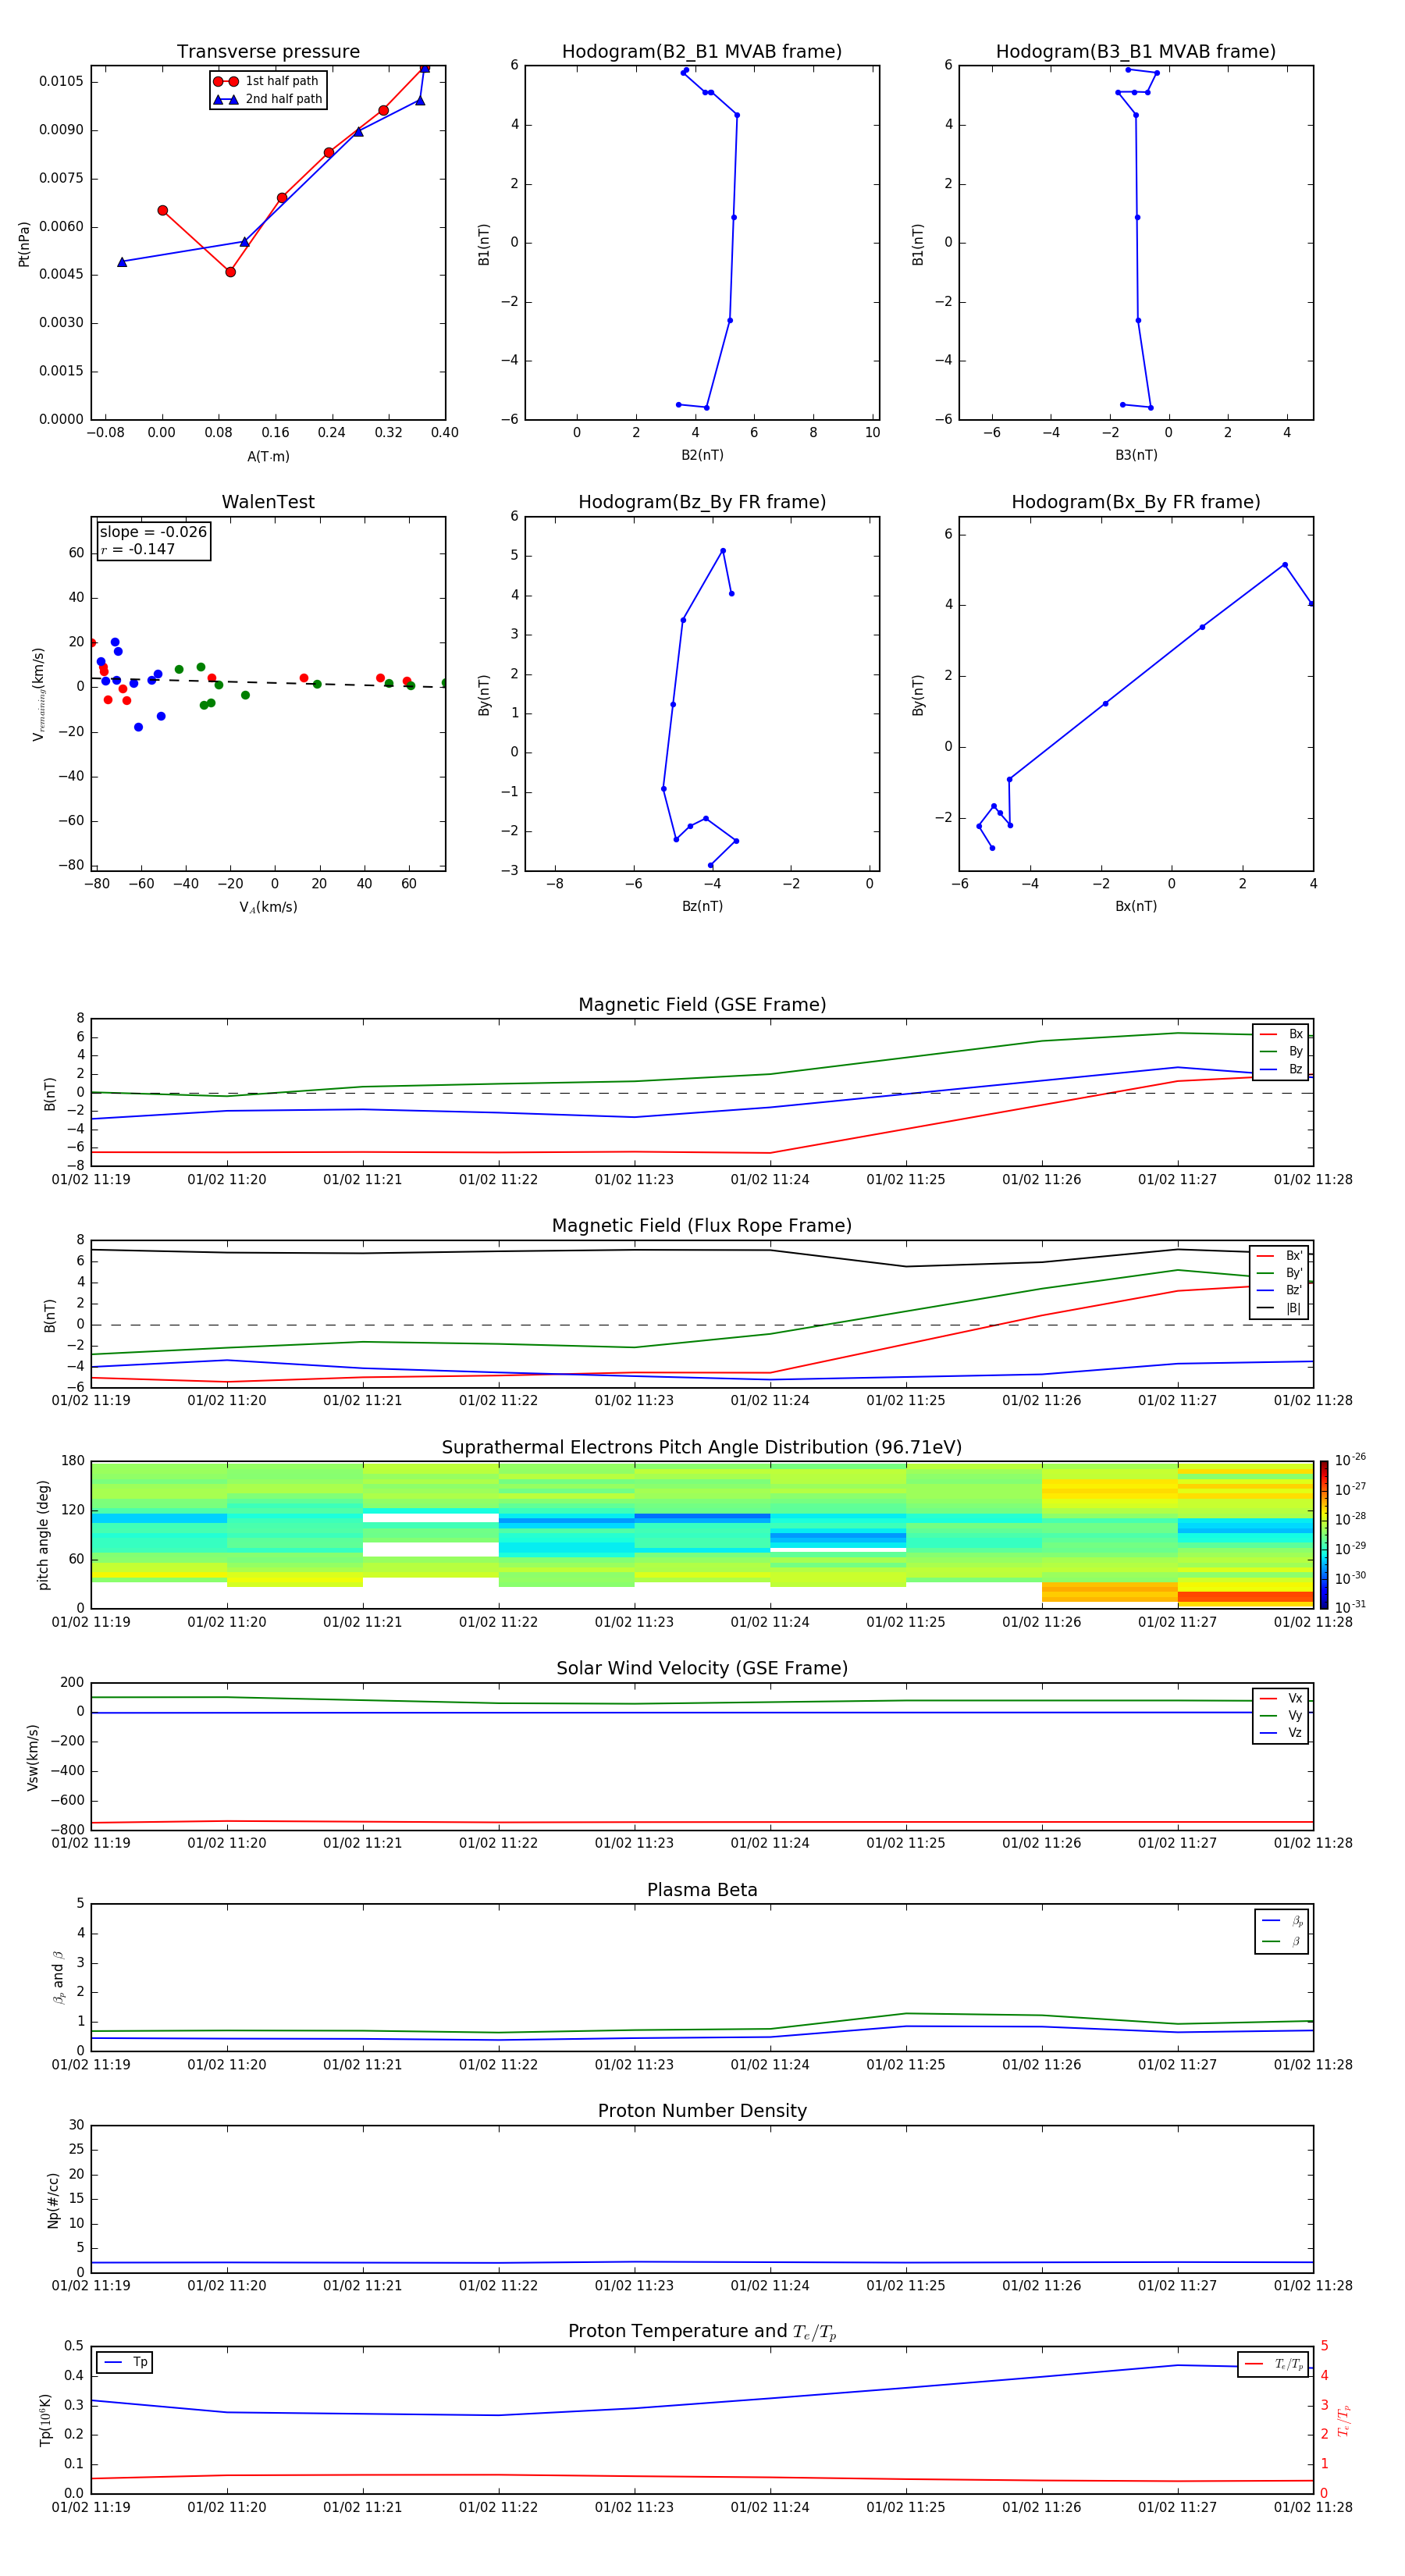The height and width of the screenshot is (2576, 1405).
Task: Click the 'B3(nT)' x-axis label
Action: (1136, 455)
